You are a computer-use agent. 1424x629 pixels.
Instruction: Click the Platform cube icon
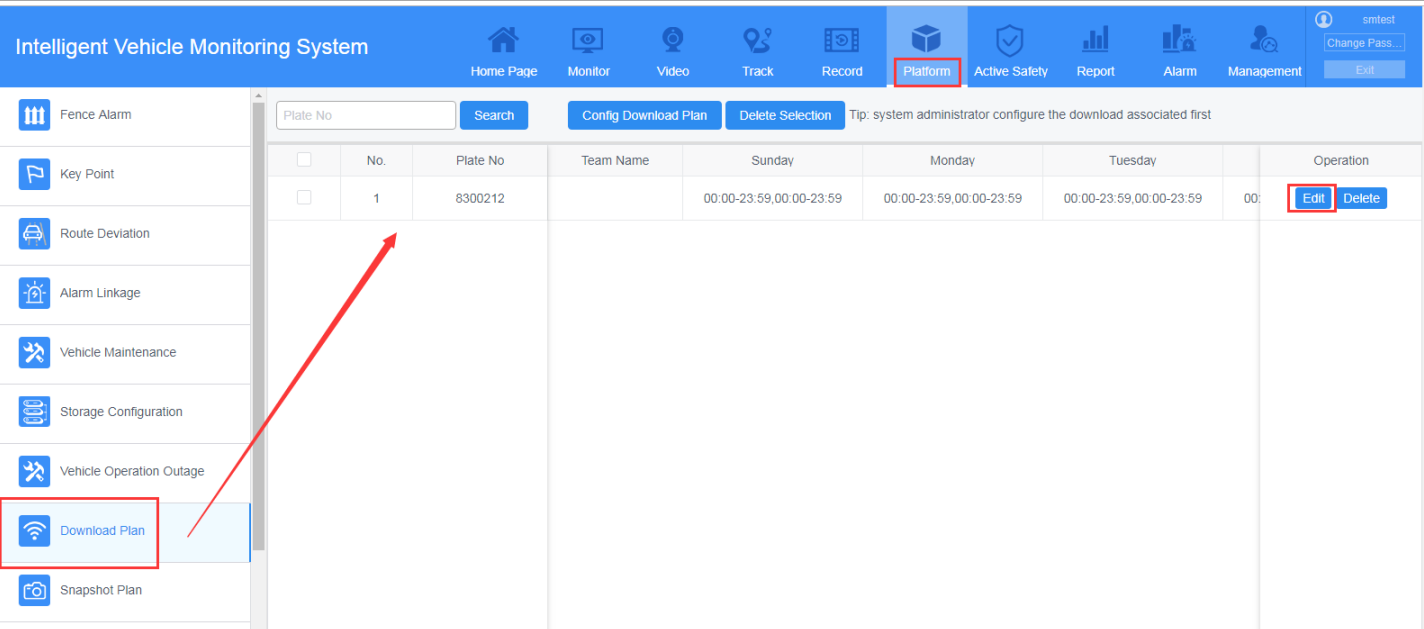(x=926, y=39)
